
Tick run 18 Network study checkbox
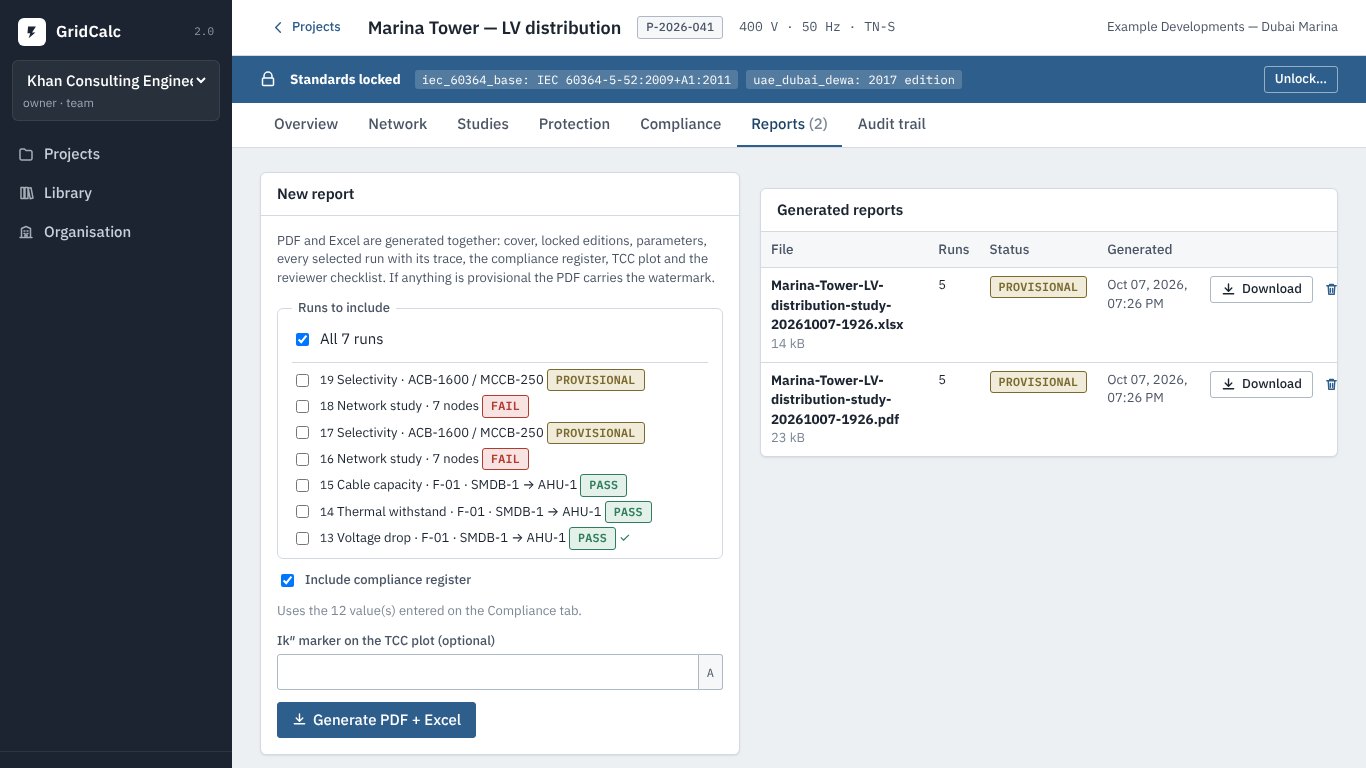point(302,406)
